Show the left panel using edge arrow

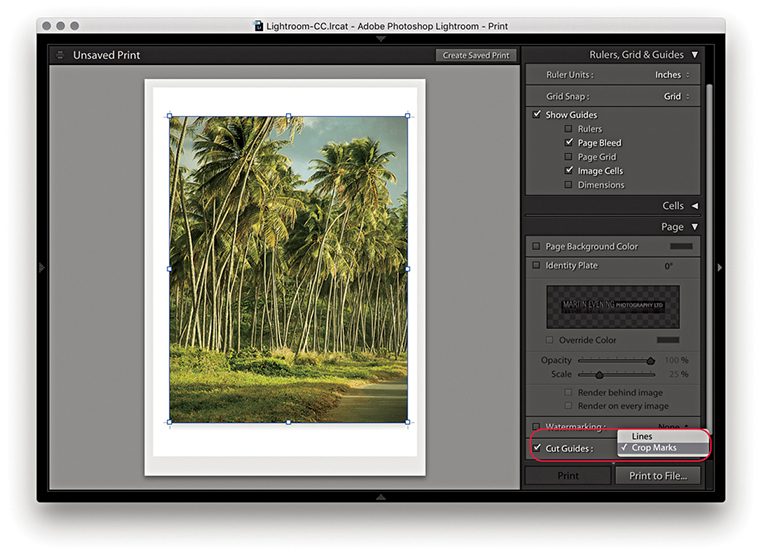[41, 267]
